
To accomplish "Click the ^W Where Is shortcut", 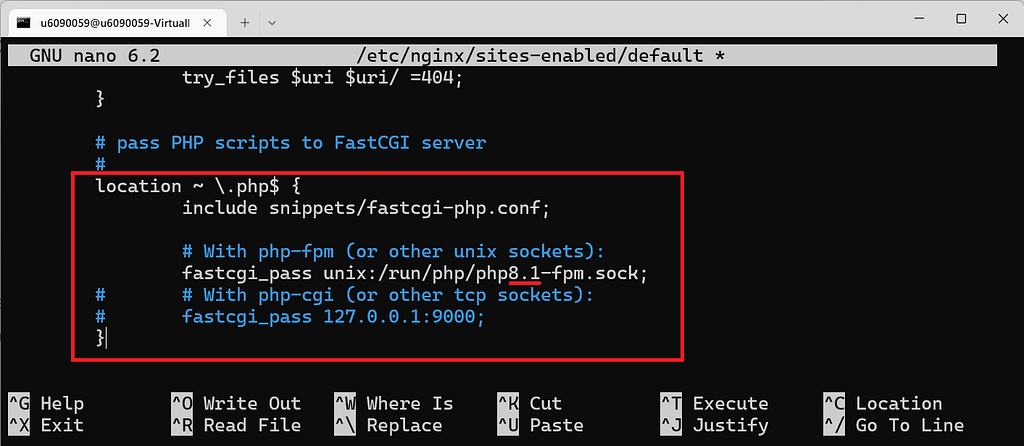I will 394,404.
